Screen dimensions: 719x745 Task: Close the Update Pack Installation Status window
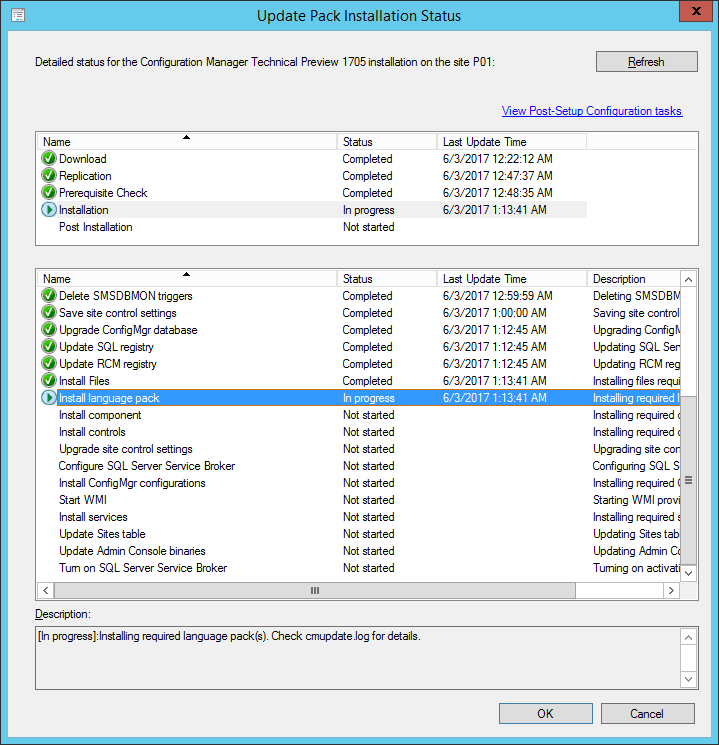[x=696, y=11]
